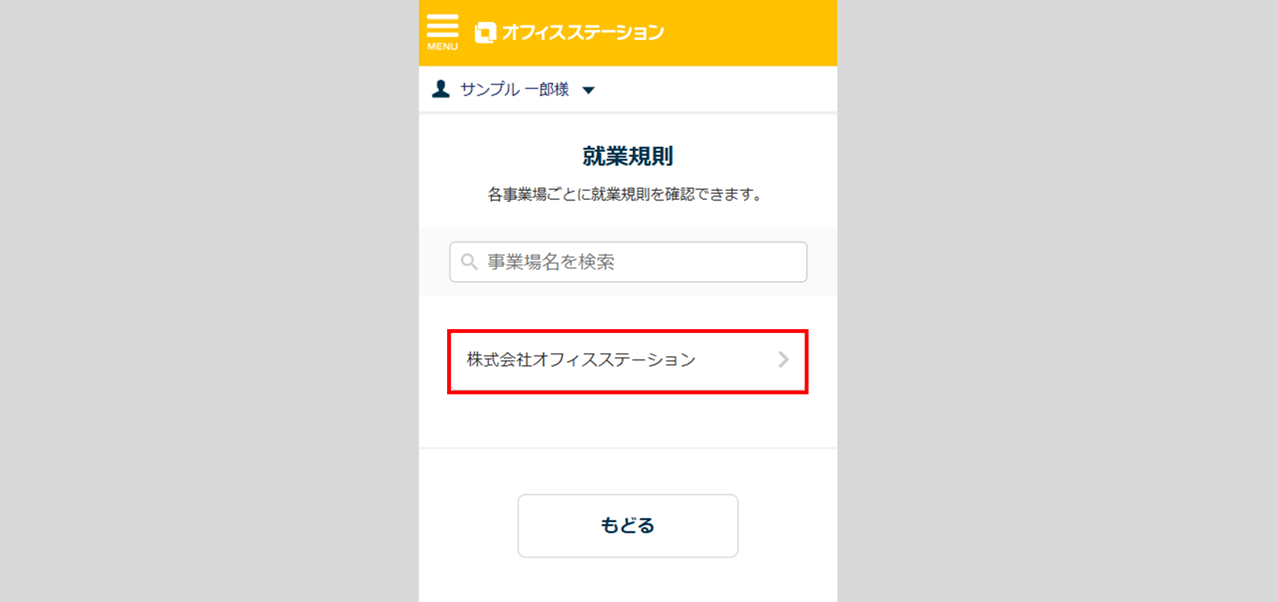Click the MENU label under the hamburger

442,47
